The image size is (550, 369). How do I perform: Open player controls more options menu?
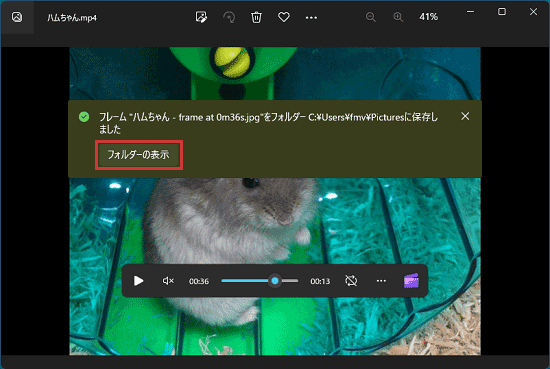[381, 281]
